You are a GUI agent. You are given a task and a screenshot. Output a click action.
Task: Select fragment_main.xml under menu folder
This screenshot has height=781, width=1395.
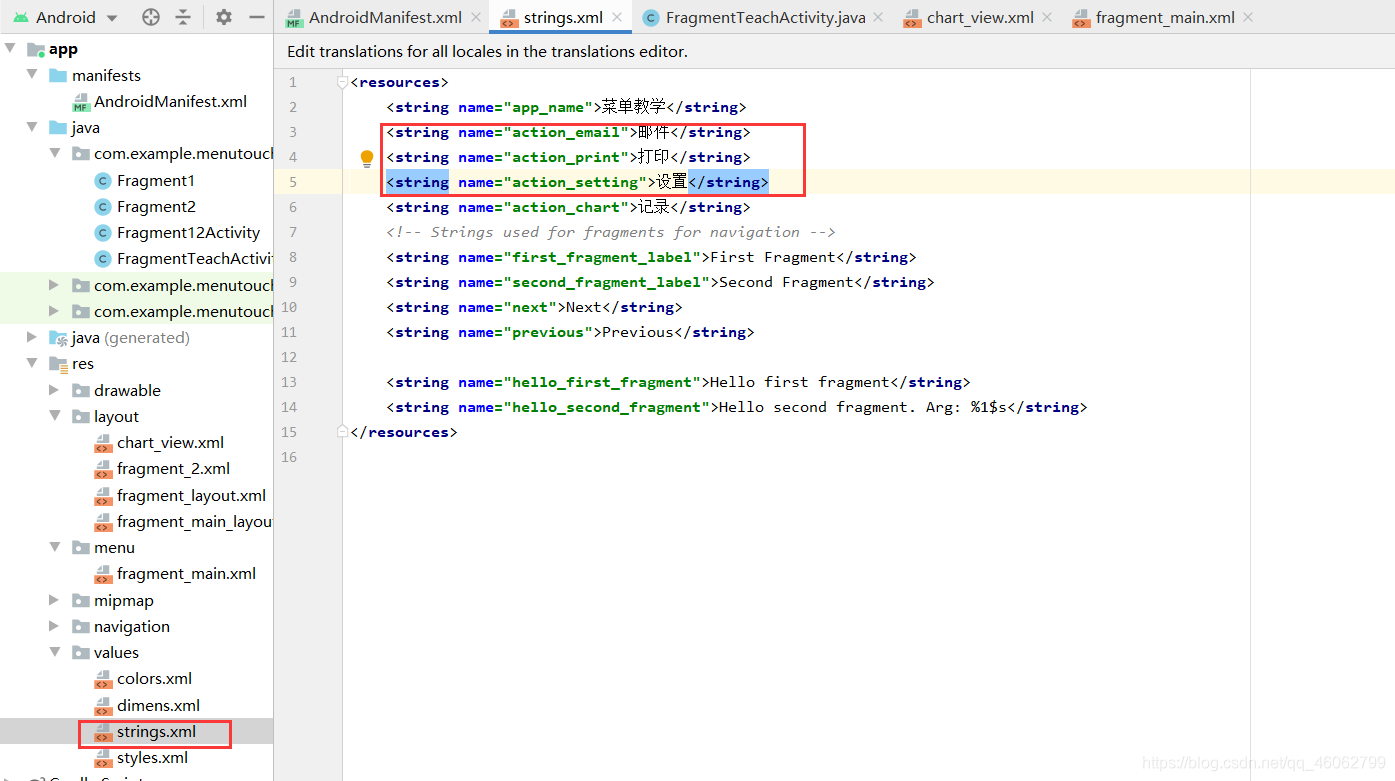click(186, 573)
